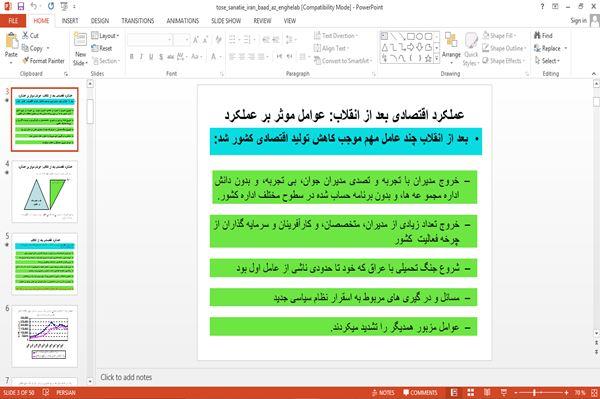Screen dimensions: 600x399
Task: Toggle the Comments pane button
Action: [x=420, y=392]
